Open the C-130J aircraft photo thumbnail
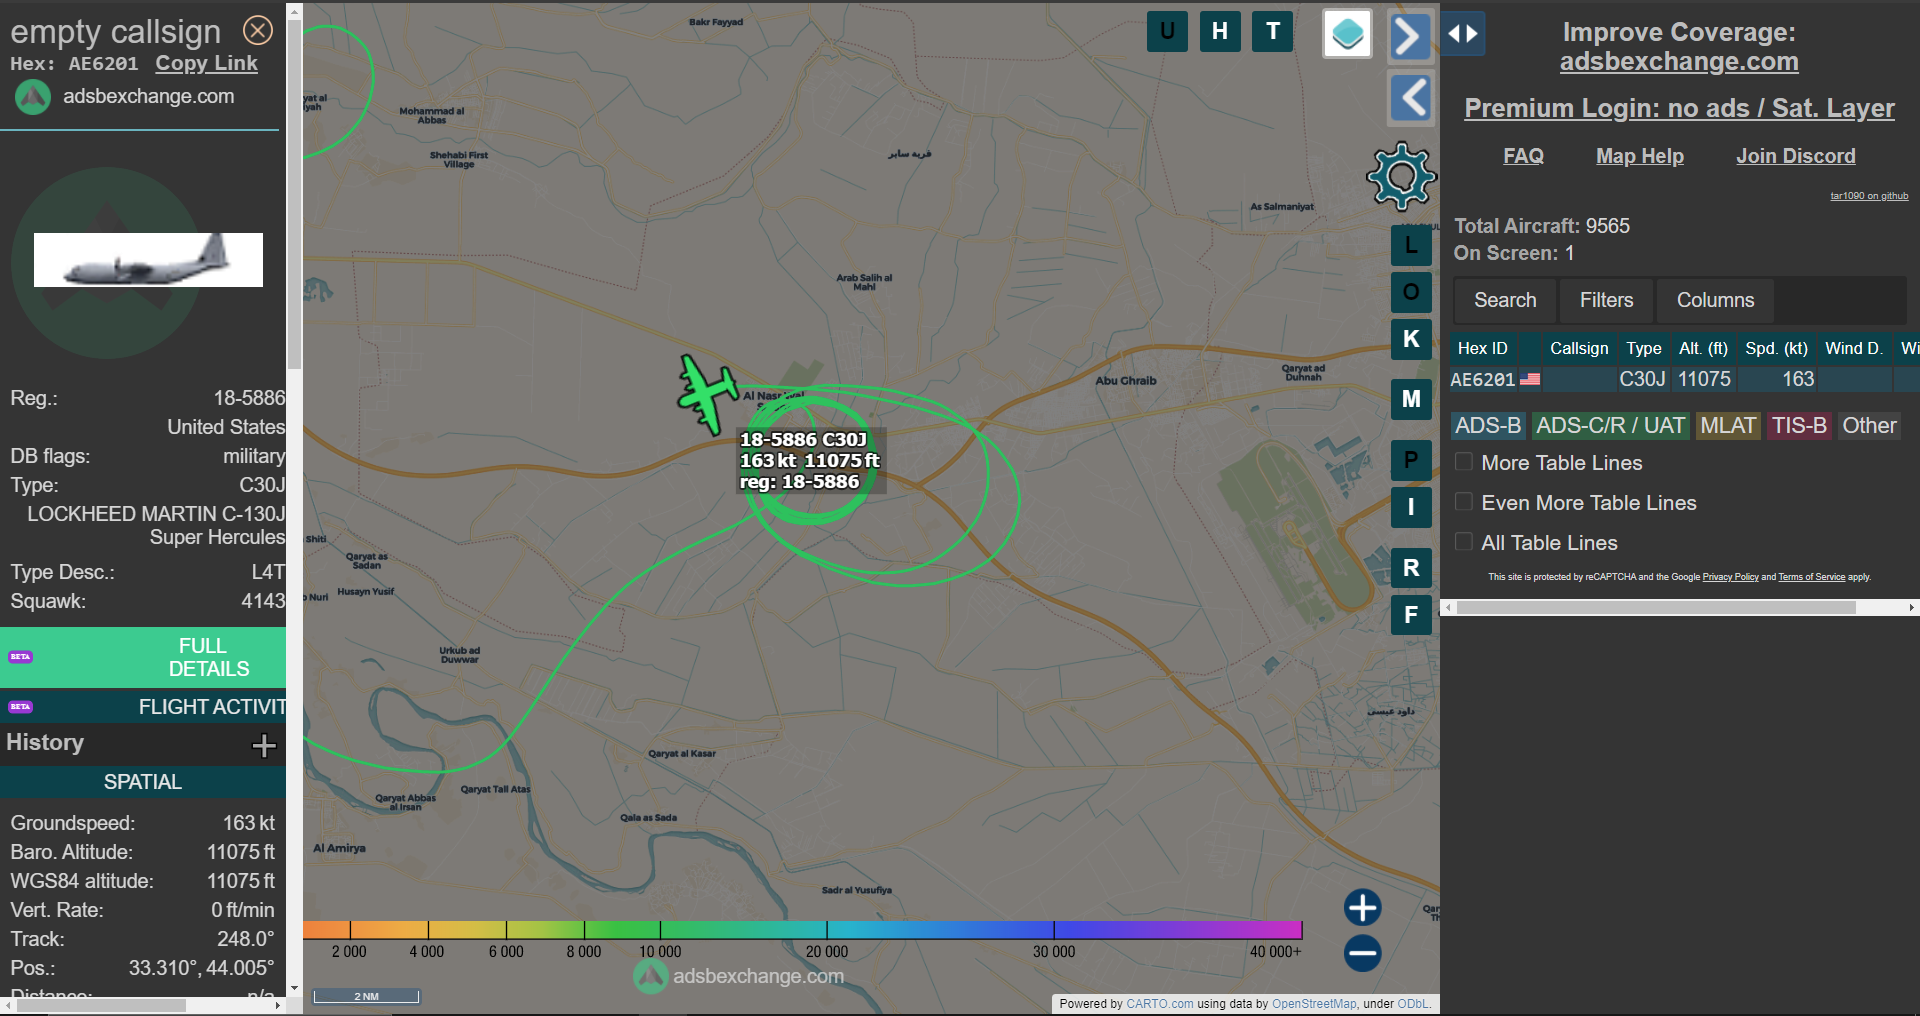This screenshot has width=1920, height=1016. coord(148,260)
